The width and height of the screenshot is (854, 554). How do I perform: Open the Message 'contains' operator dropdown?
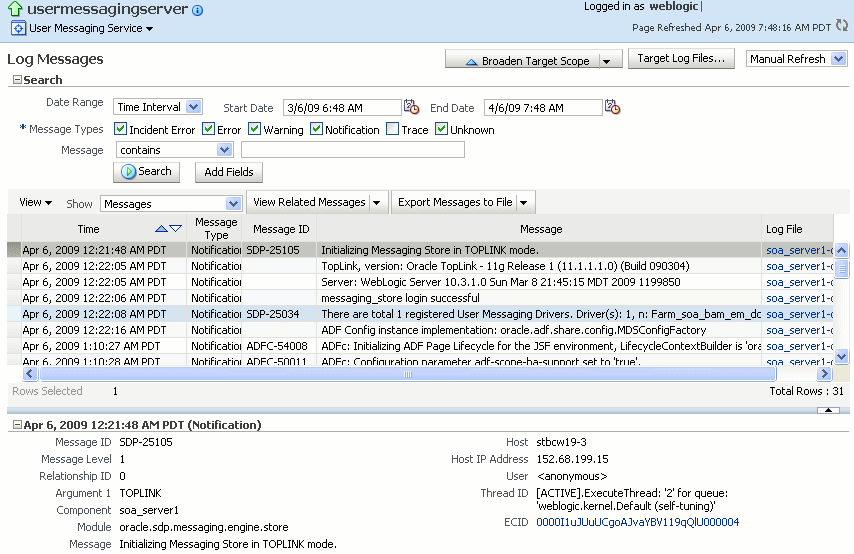tap(224, 150)
